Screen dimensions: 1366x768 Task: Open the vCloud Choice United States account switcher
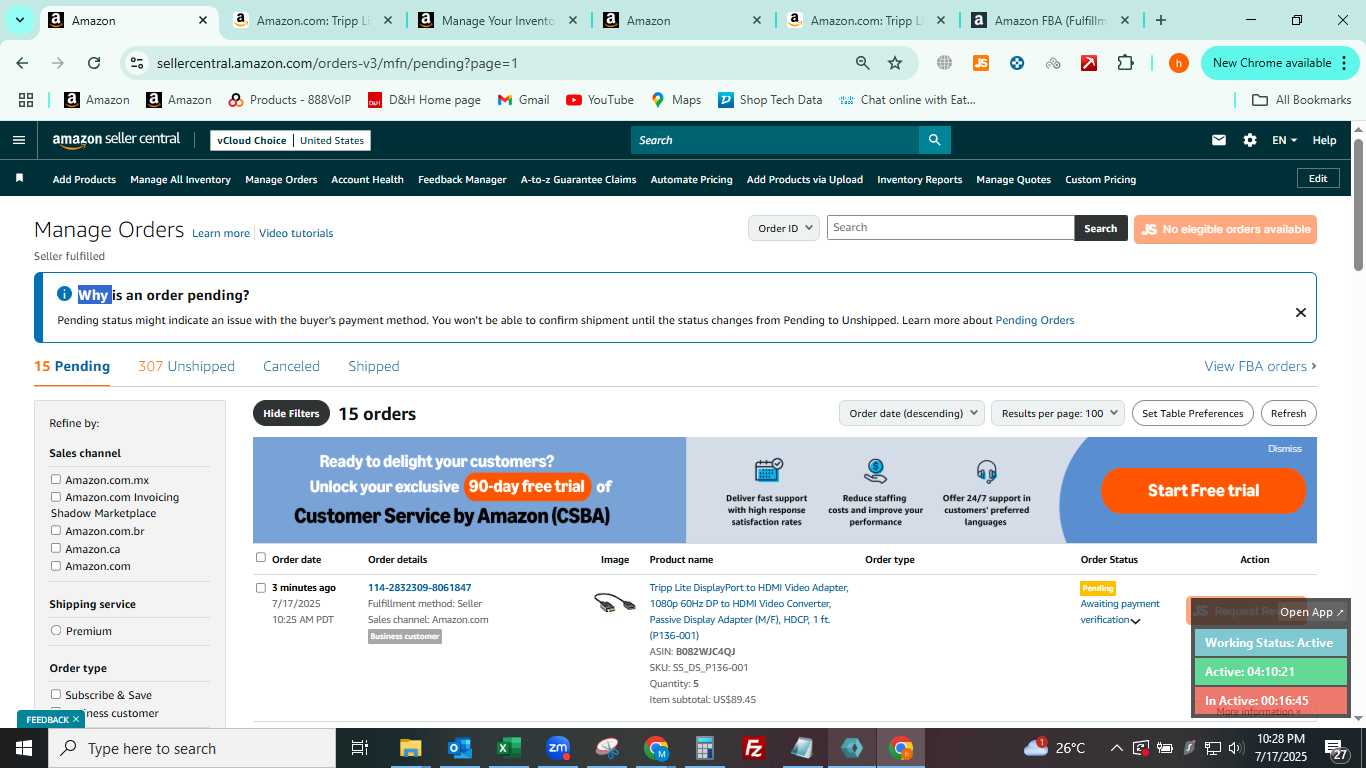[x=290, y=140]
